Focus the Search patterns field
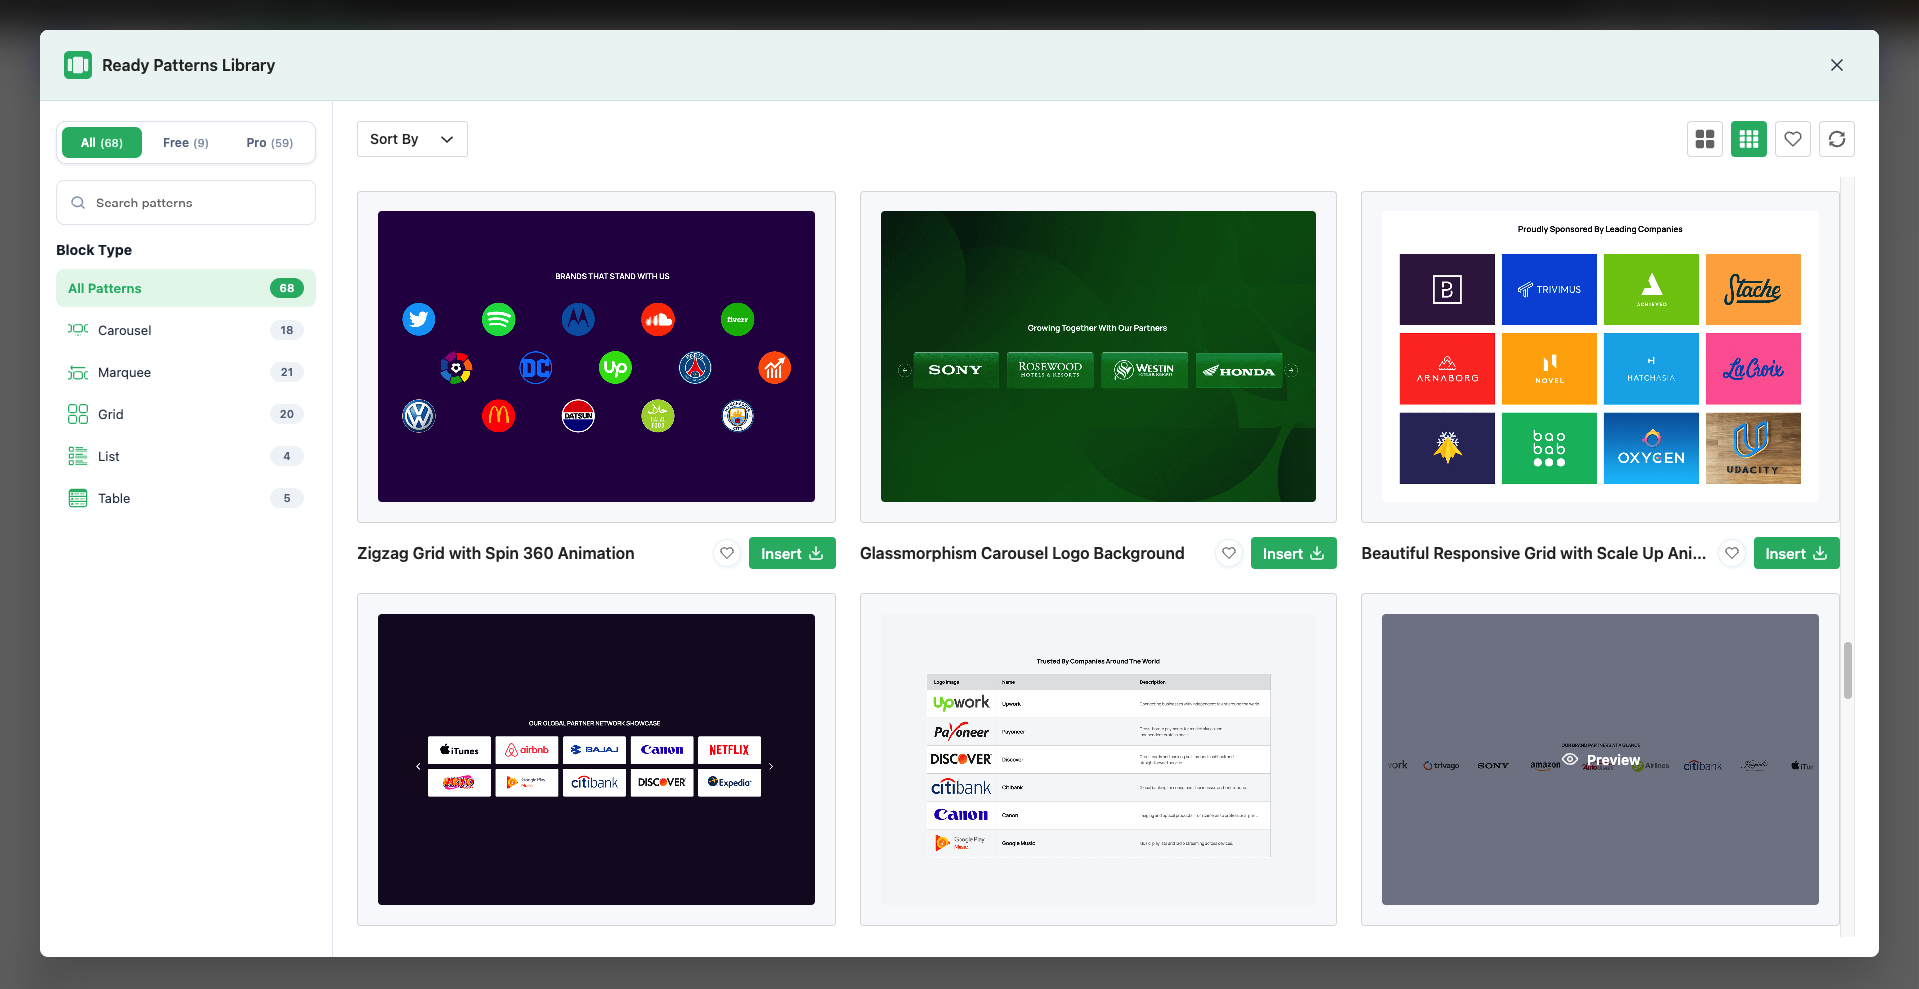 186,203
